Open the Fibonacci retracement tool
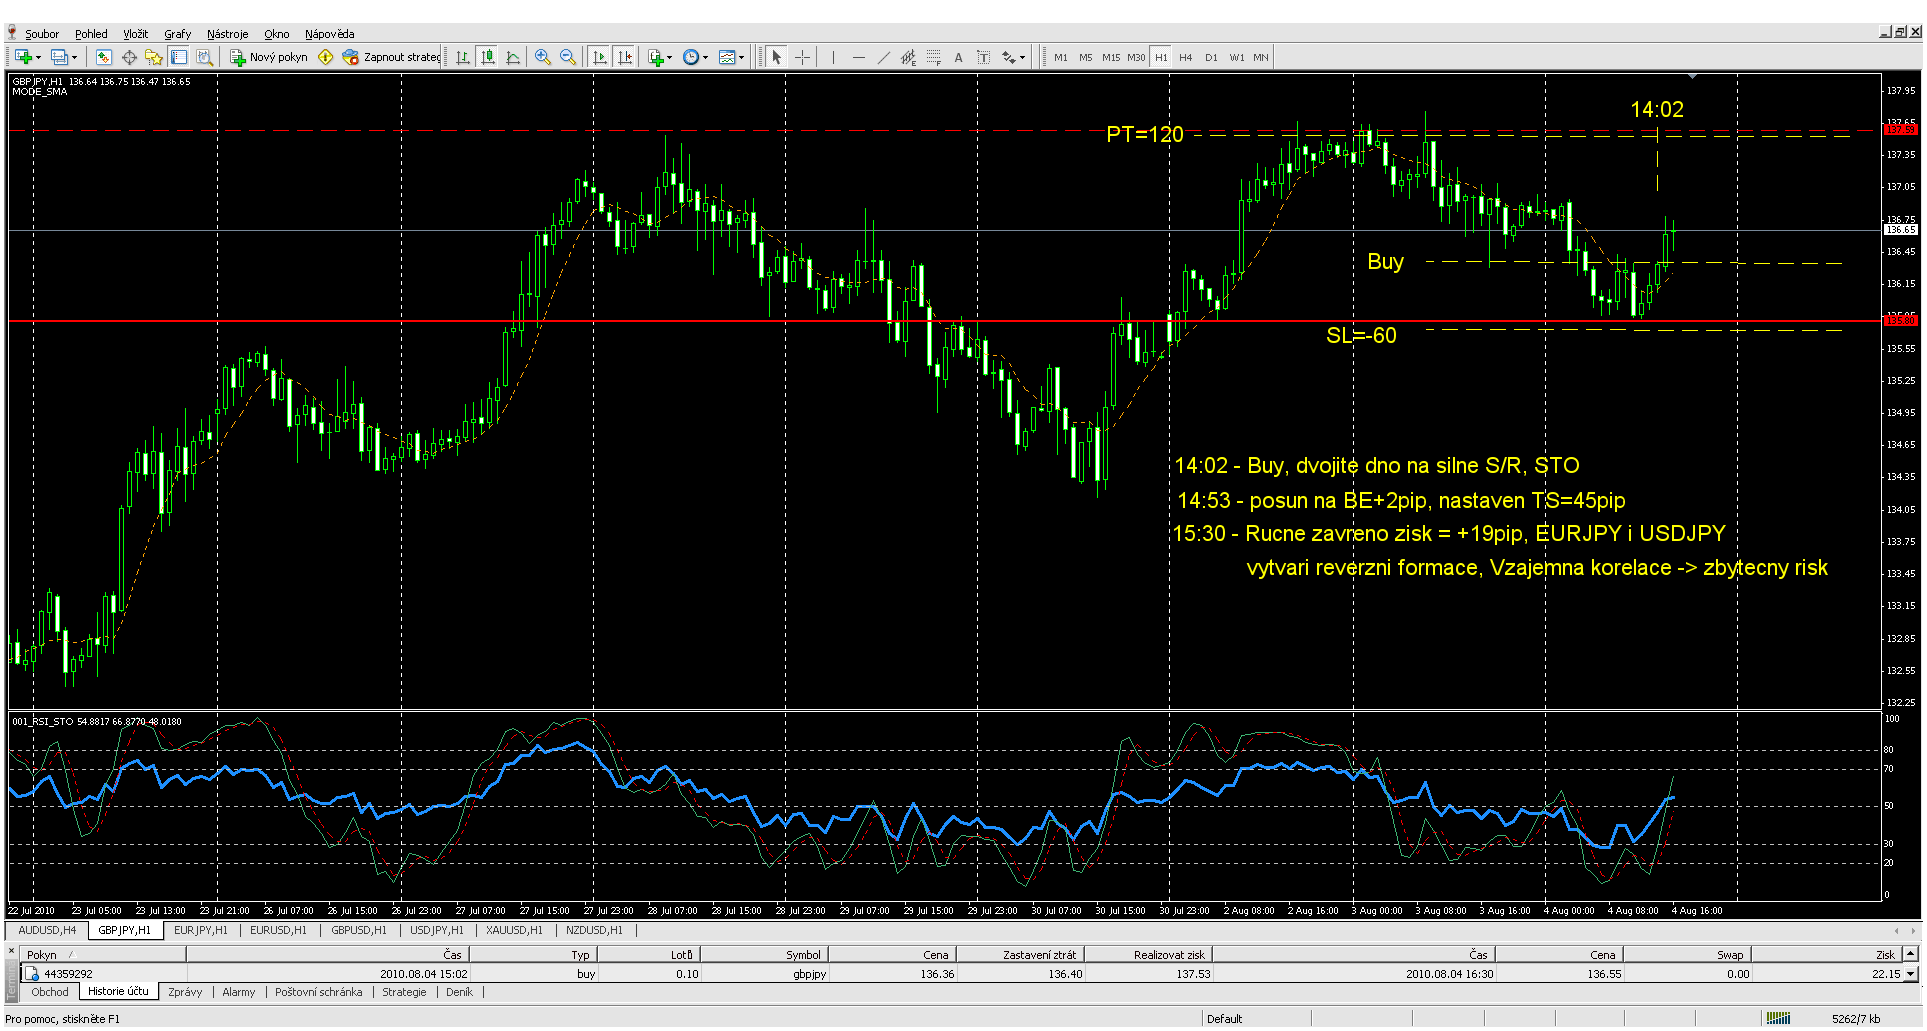Image resolution: width=1927 pixels, height=1031 pixels. pos(933,58)
